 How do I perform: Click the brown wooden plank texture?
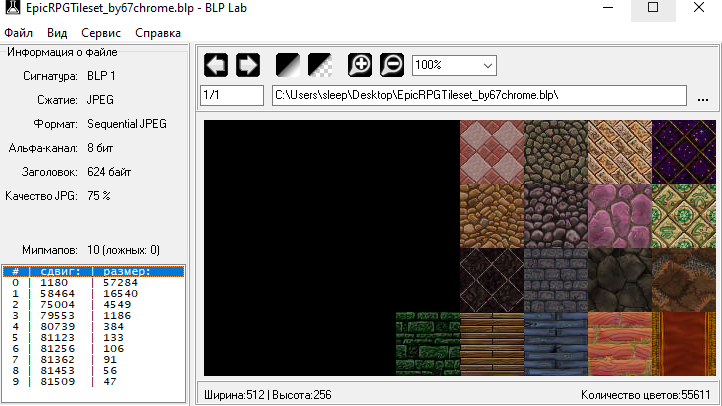(x=492, y=344)
